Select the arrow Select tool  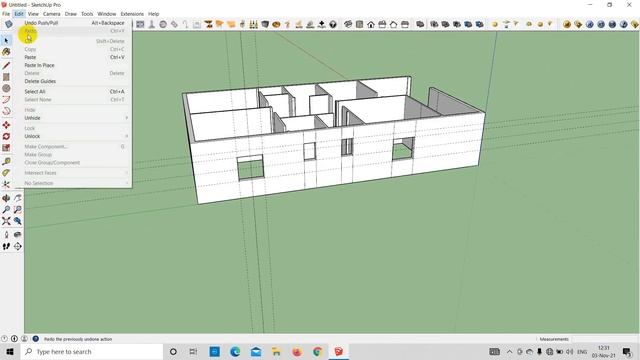point(6,40)
